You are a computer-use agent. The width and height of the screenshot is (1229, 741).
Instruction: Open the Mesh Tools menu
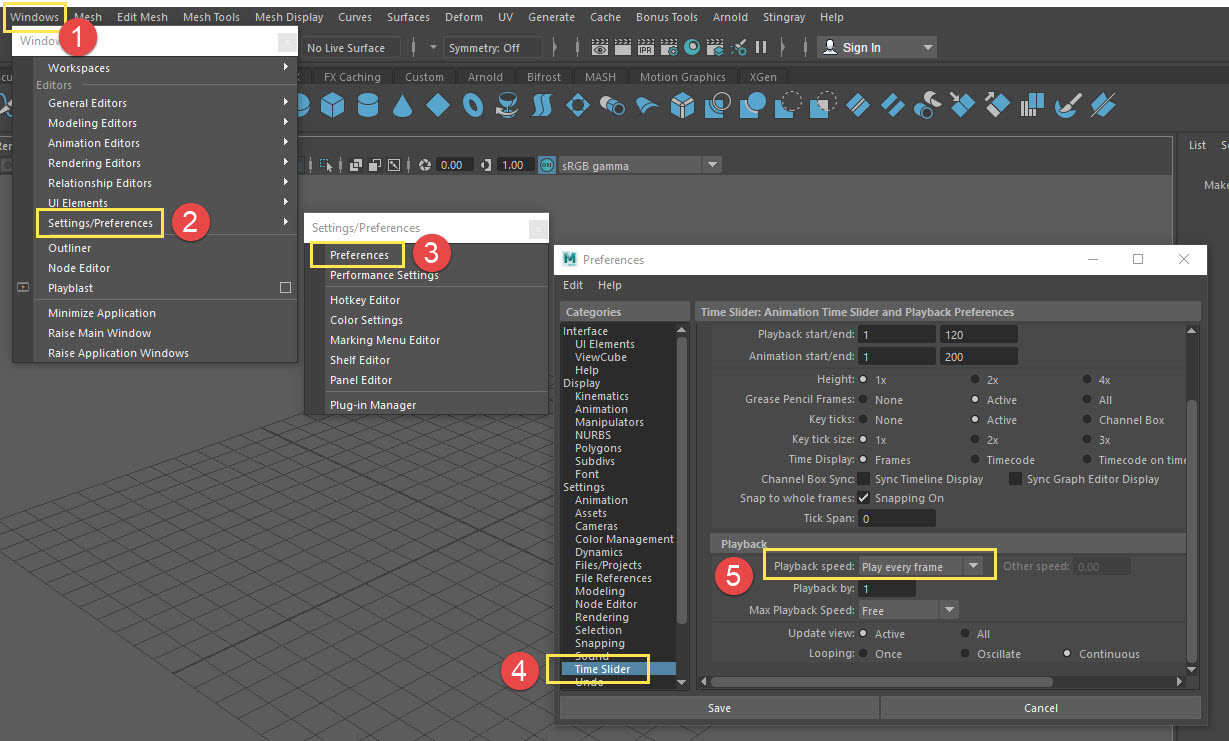[x=211, y=17]
